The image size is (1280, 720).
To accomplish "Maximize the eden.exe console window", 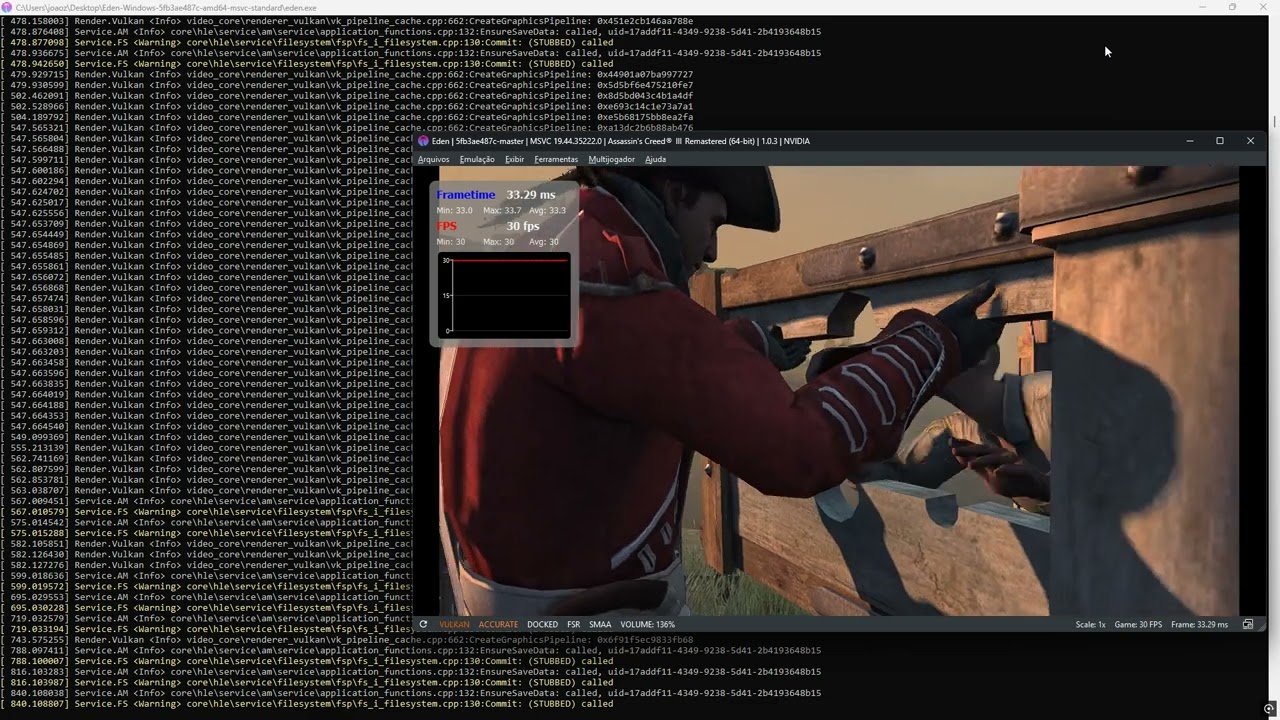I will point(1232,7).
